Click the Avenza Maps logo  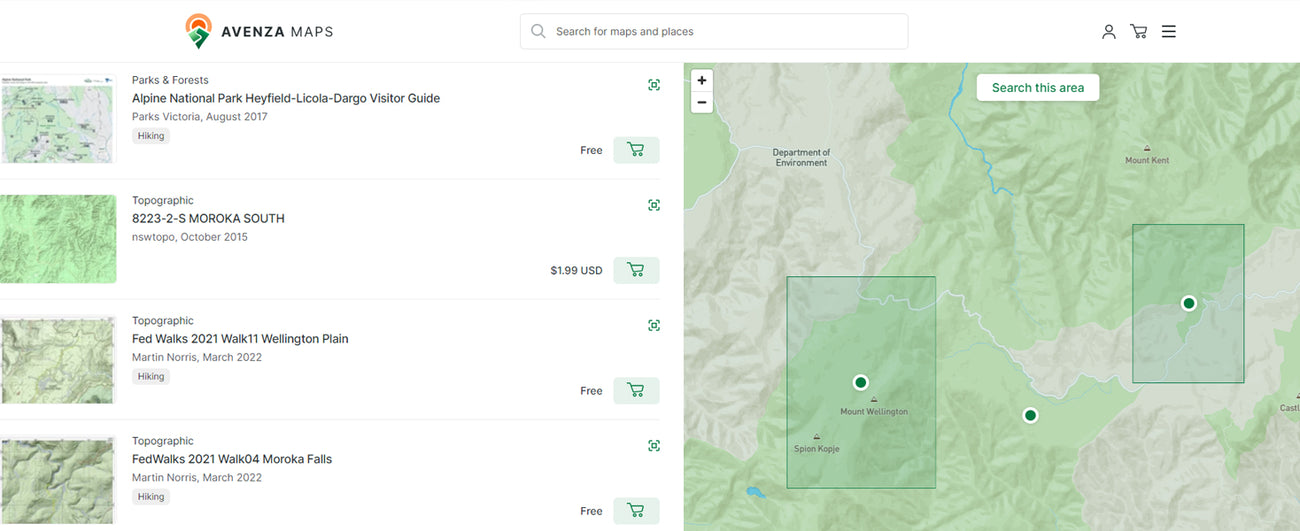(x=260, y=32)
